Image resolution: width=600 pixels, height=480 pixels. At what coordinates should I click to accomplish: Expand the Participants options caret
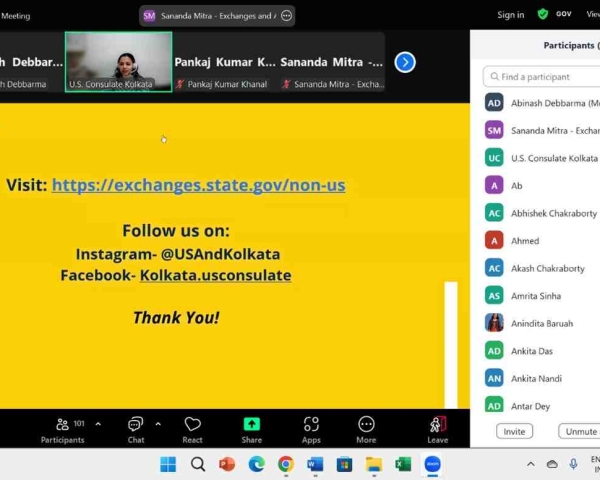[x=98, y=424]
